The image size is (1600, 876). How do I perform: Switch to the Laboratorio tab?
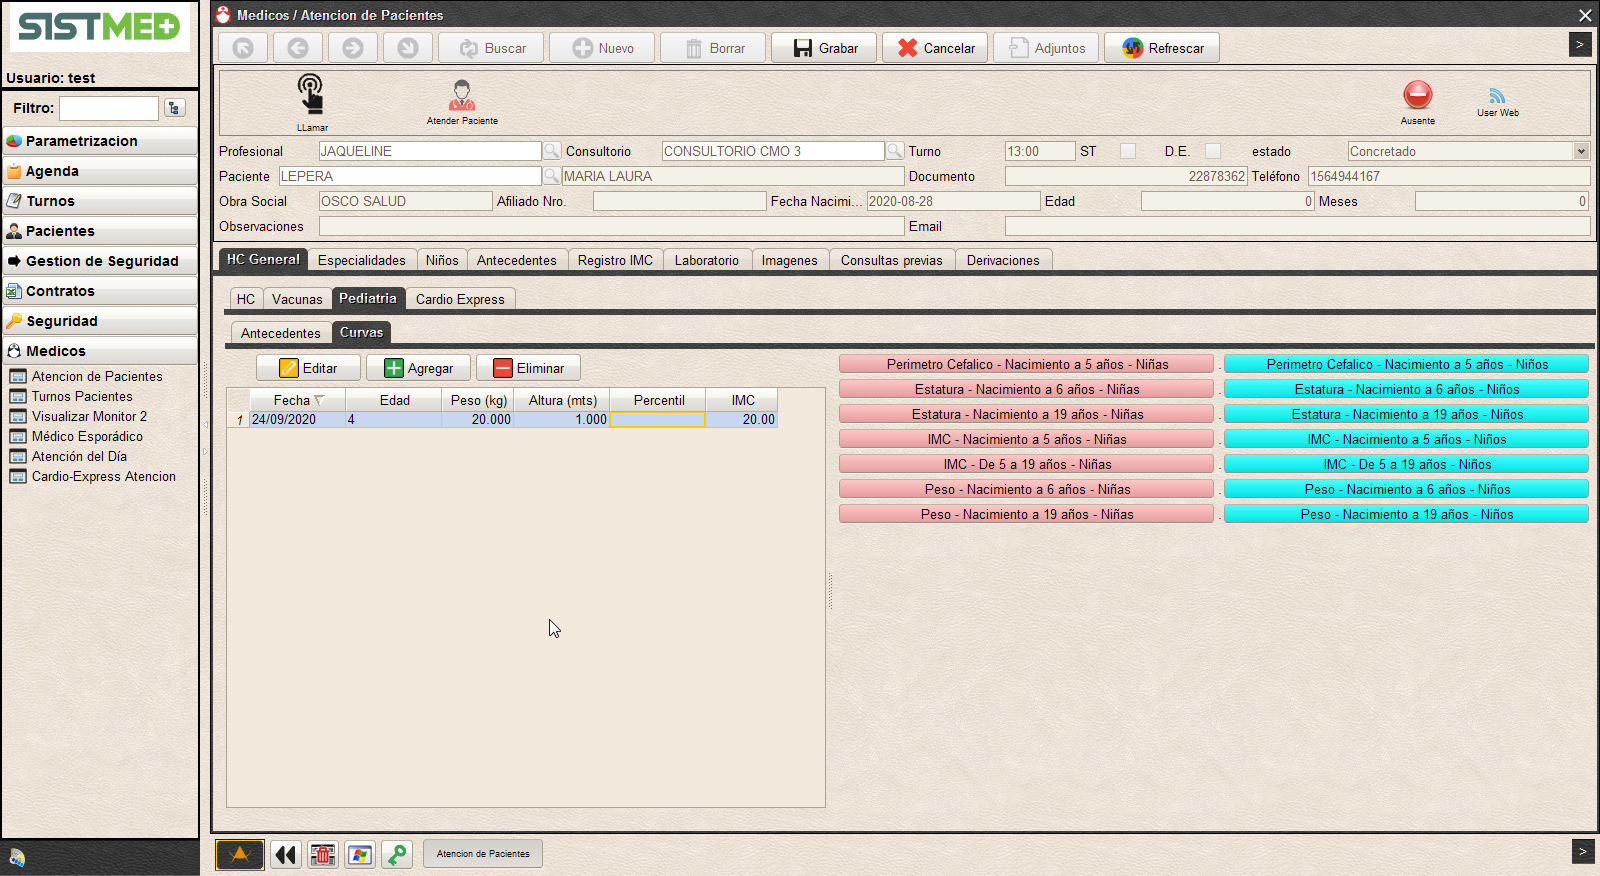tap(706, 260)
